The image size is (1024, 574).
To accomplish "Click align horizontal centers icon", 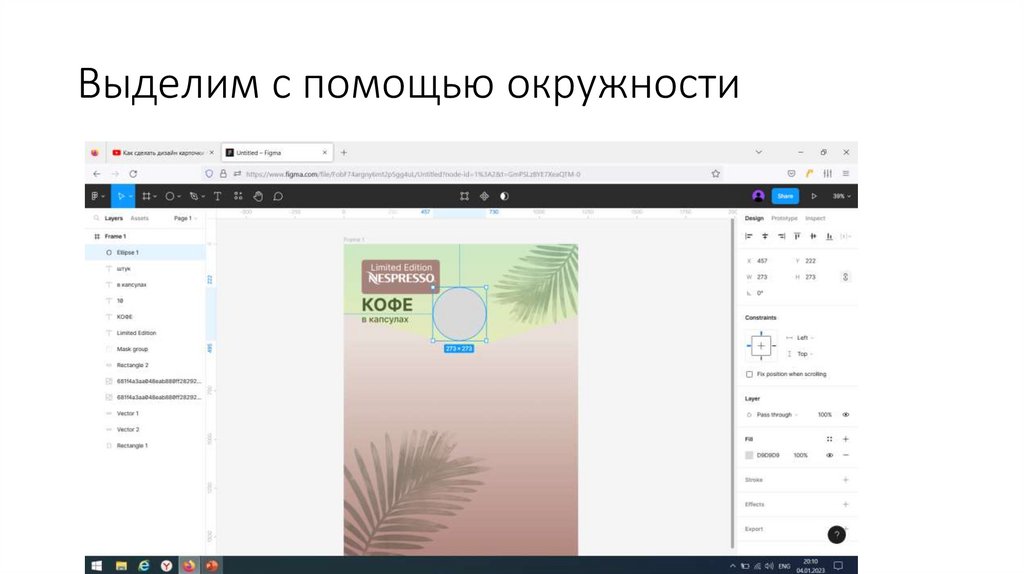I will coord(765,236).
